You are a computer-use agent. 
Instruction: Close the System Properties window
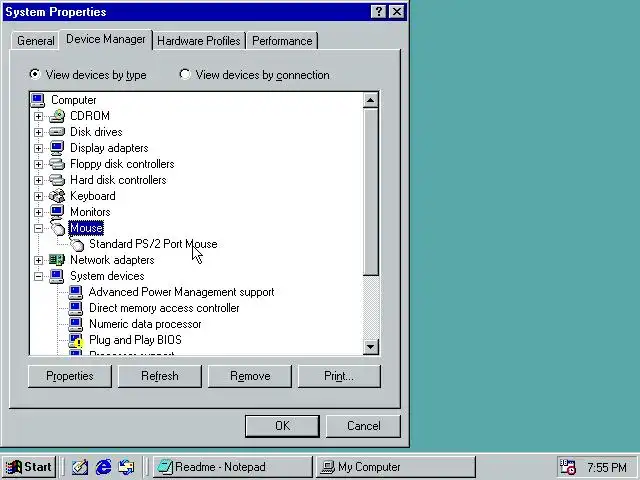tap(397, 11)
